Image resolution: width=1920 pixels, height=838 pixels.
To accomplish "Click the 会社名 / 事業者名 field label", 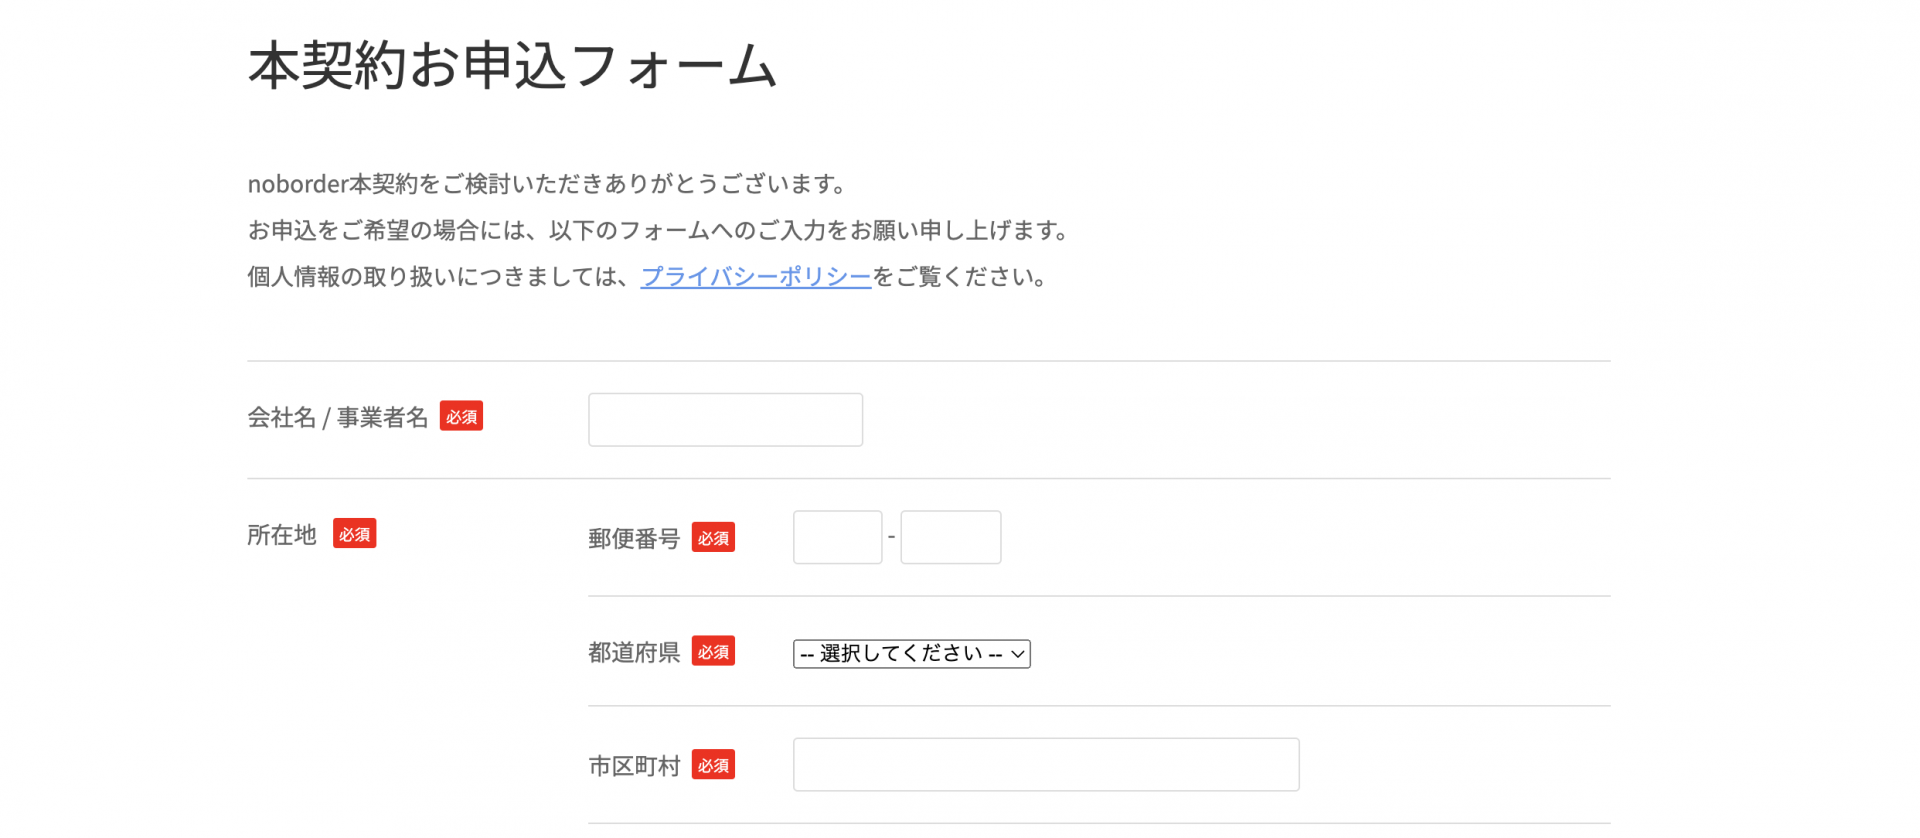I will coord(338,417).
